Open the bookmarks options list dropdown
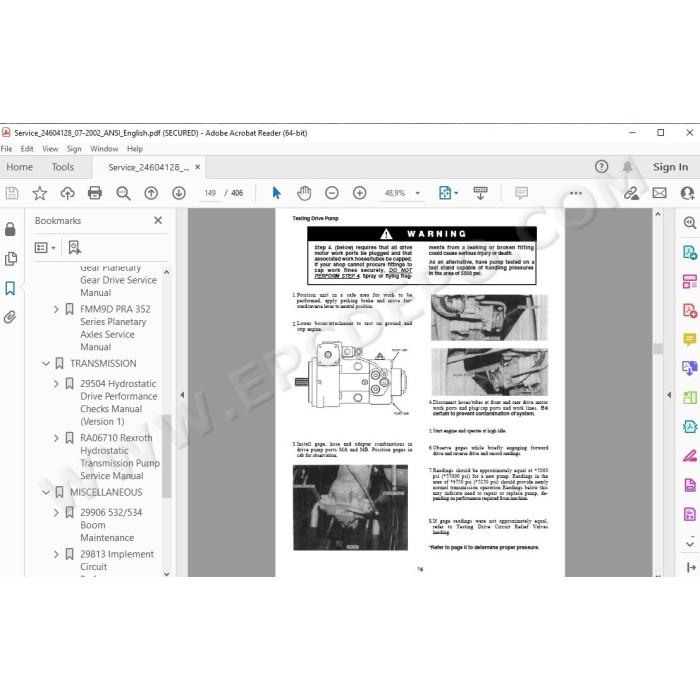 [45, 247]
